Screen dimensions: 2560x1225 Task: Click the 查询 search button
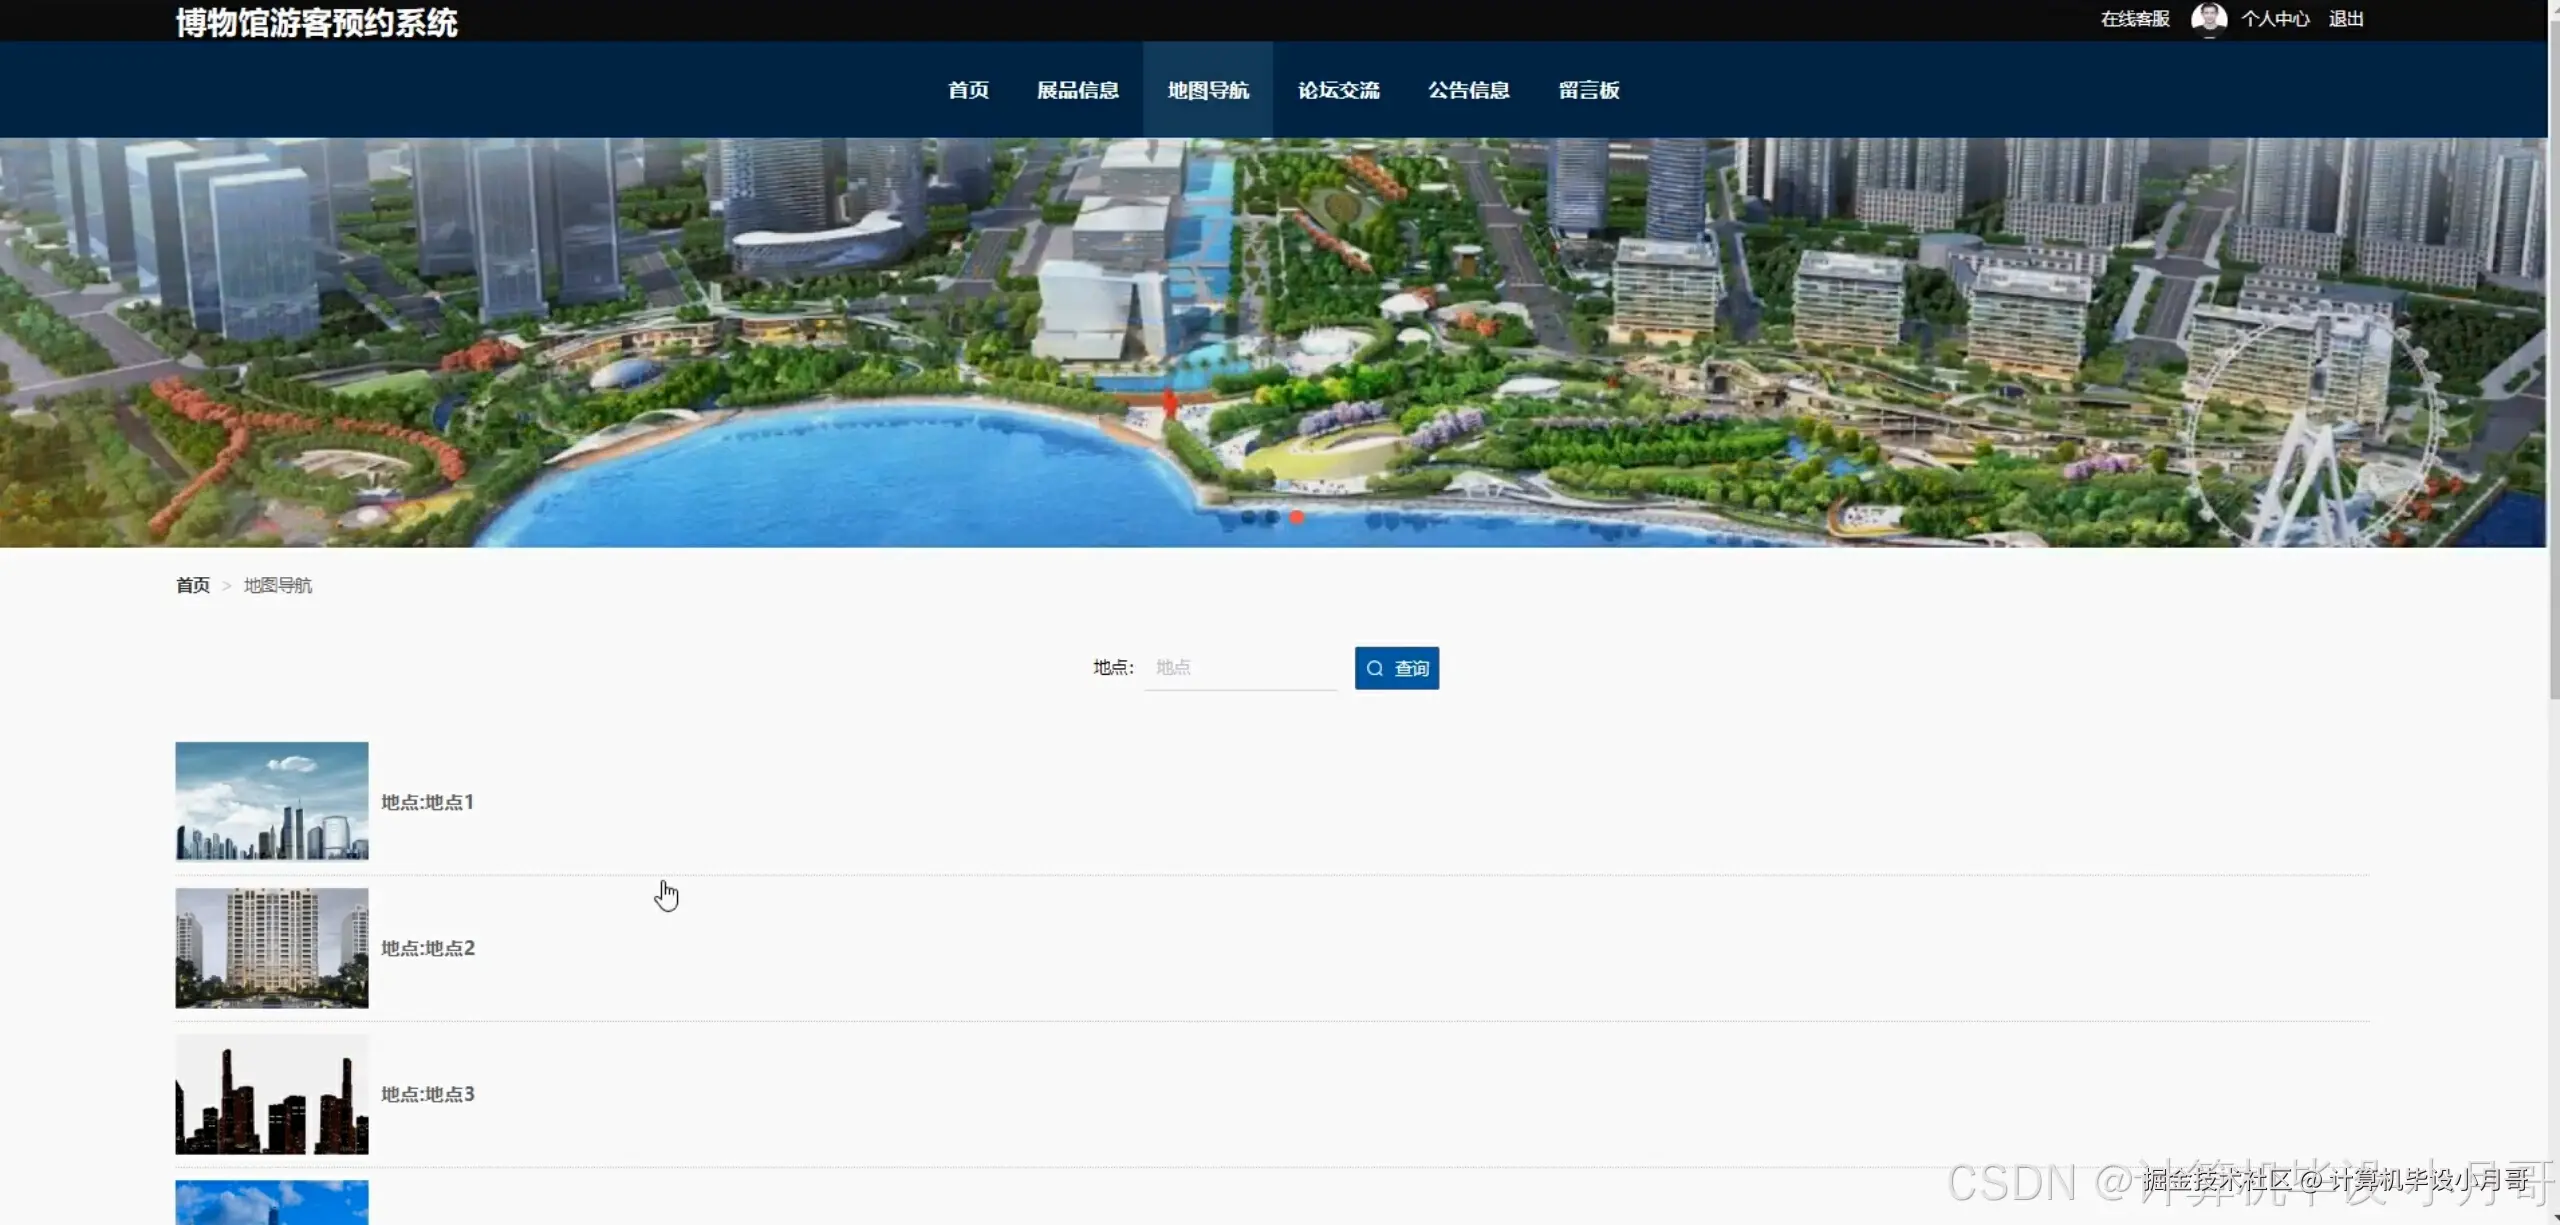1396,667
